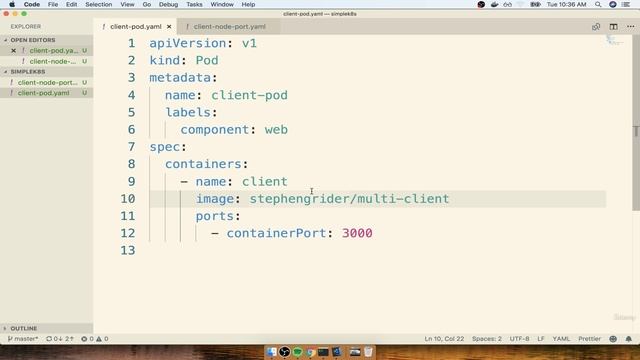The height and width of the screenshot is (360, 640).
Task: Open the Apple menu
Action: coord(12,4)
